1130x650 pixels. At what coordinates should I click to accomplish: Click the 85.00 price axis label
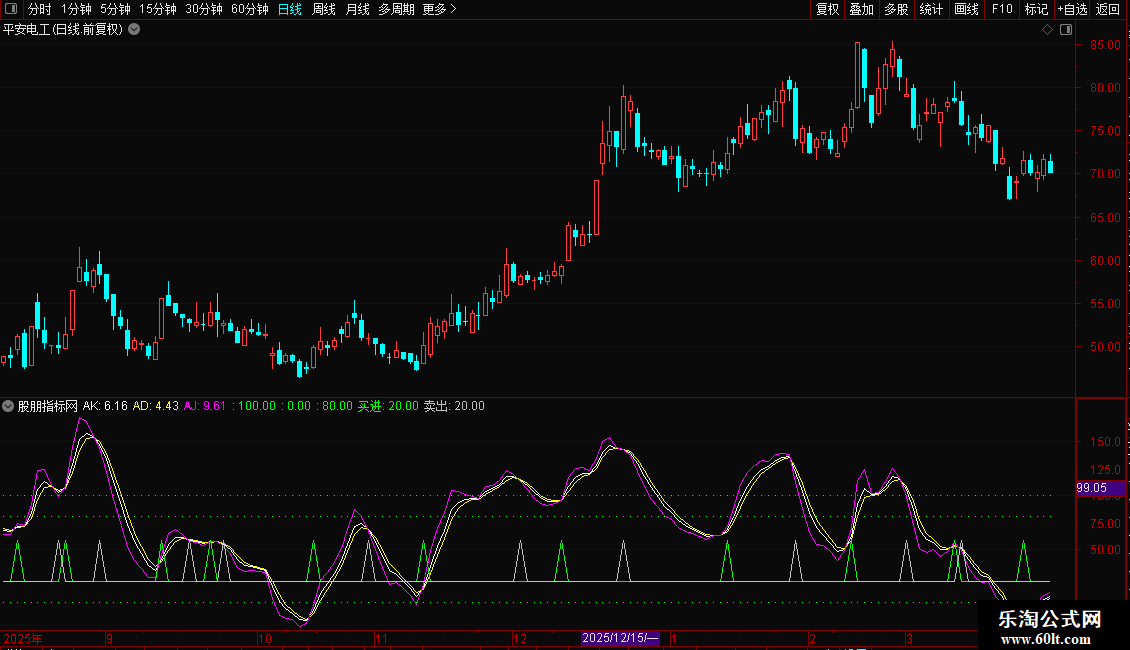click(1105, 45)
